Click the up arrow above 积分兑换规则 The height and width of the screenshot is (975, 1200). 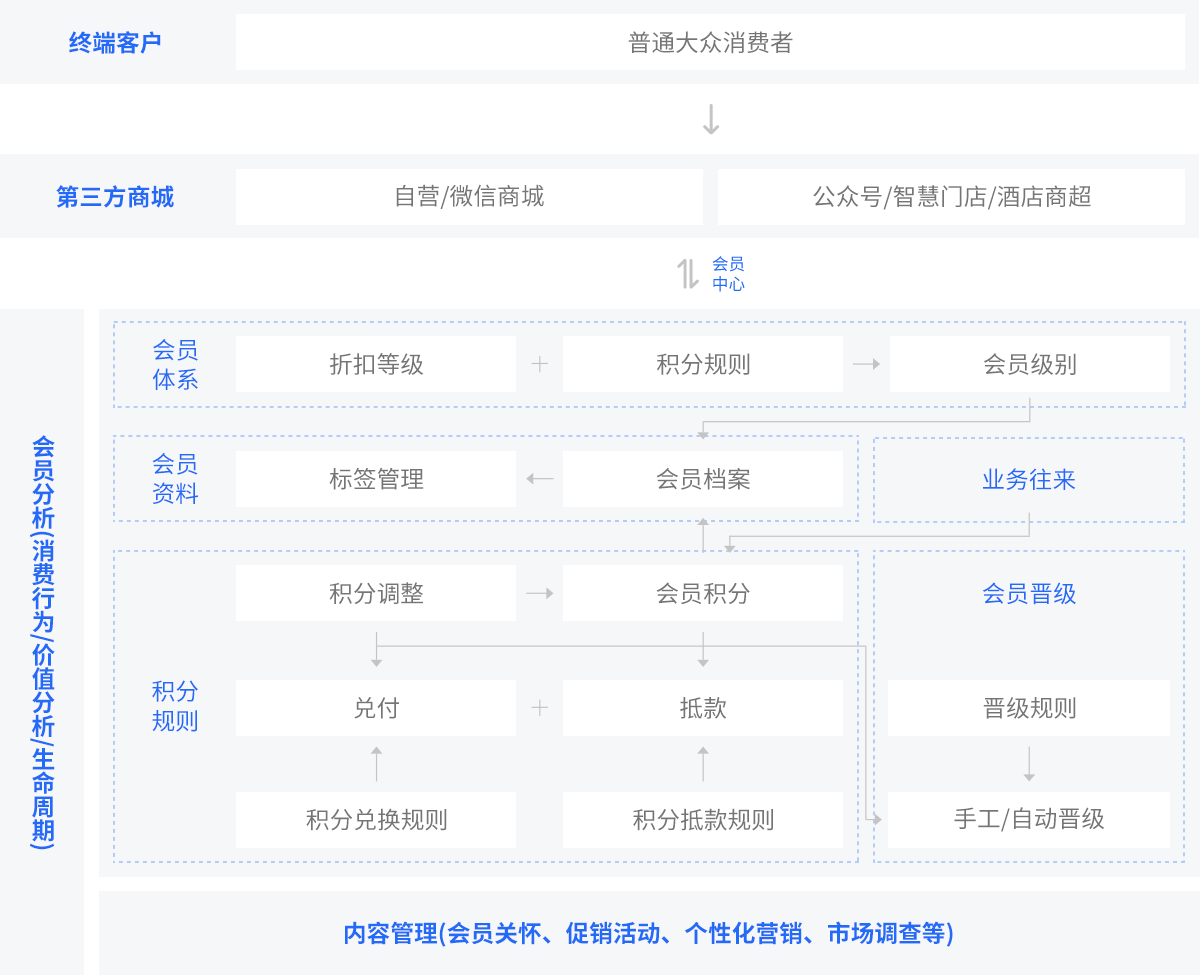click(376, 764)
